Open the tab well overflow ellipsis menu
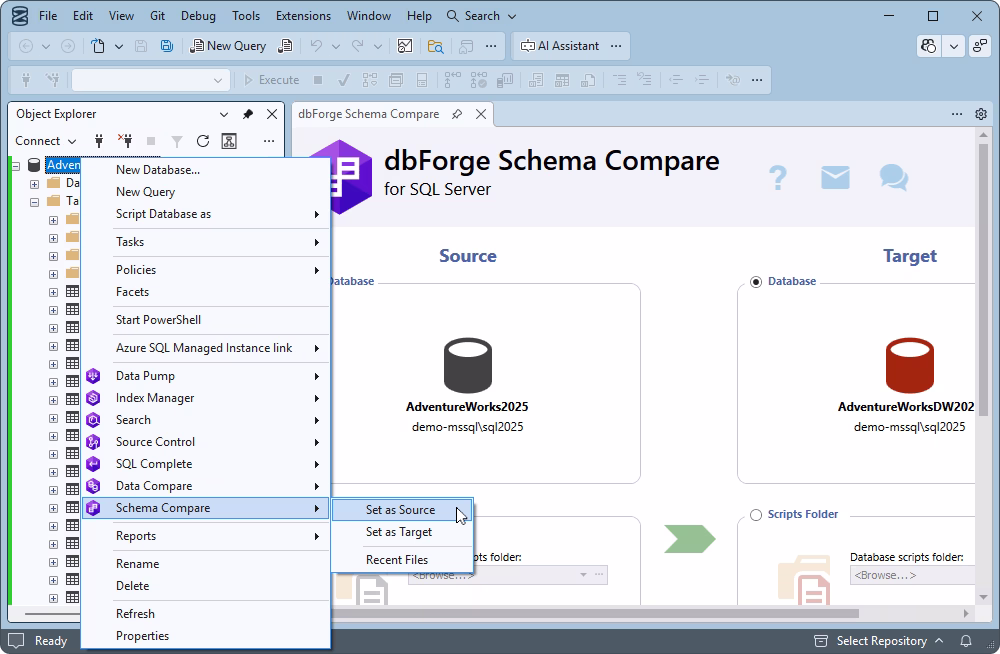The width and height of the screenshot is (1000, 654). [x=957, y=114]
